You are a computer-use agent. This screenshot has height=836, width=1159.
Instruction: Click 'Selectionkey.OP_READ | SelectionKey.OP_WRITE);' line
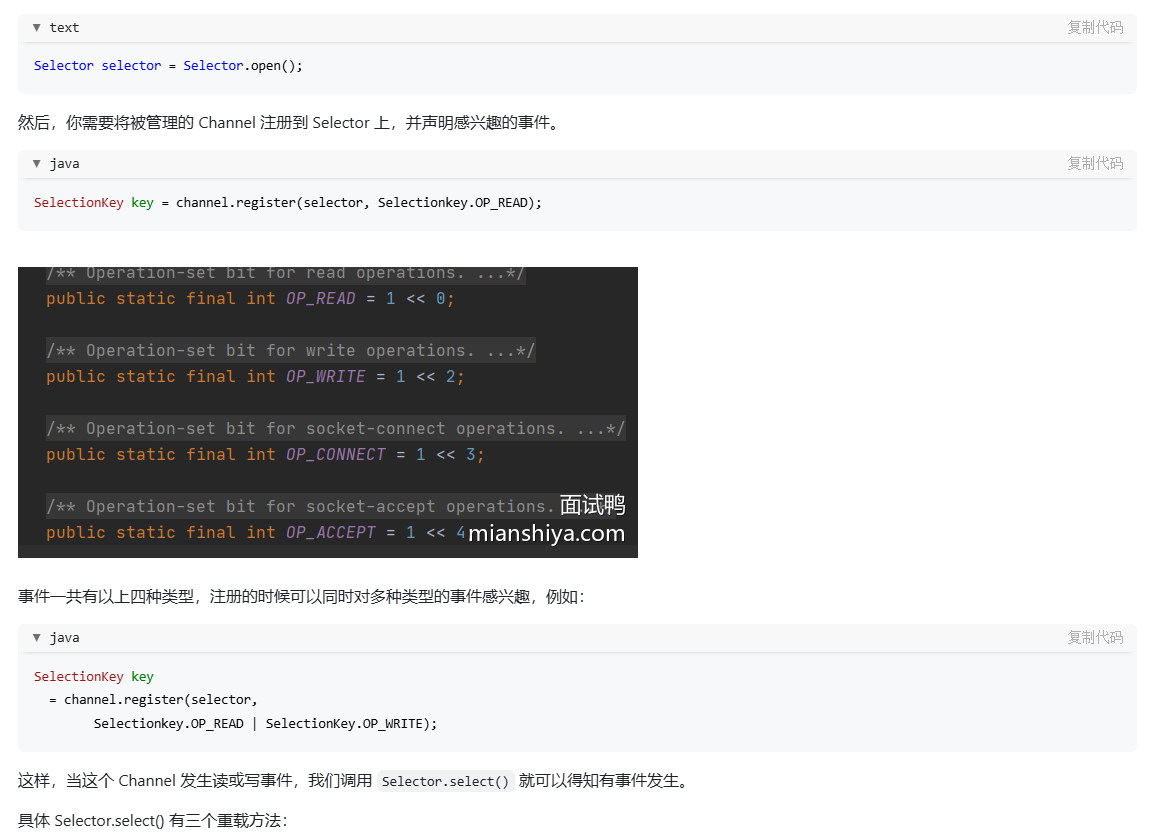265,724
